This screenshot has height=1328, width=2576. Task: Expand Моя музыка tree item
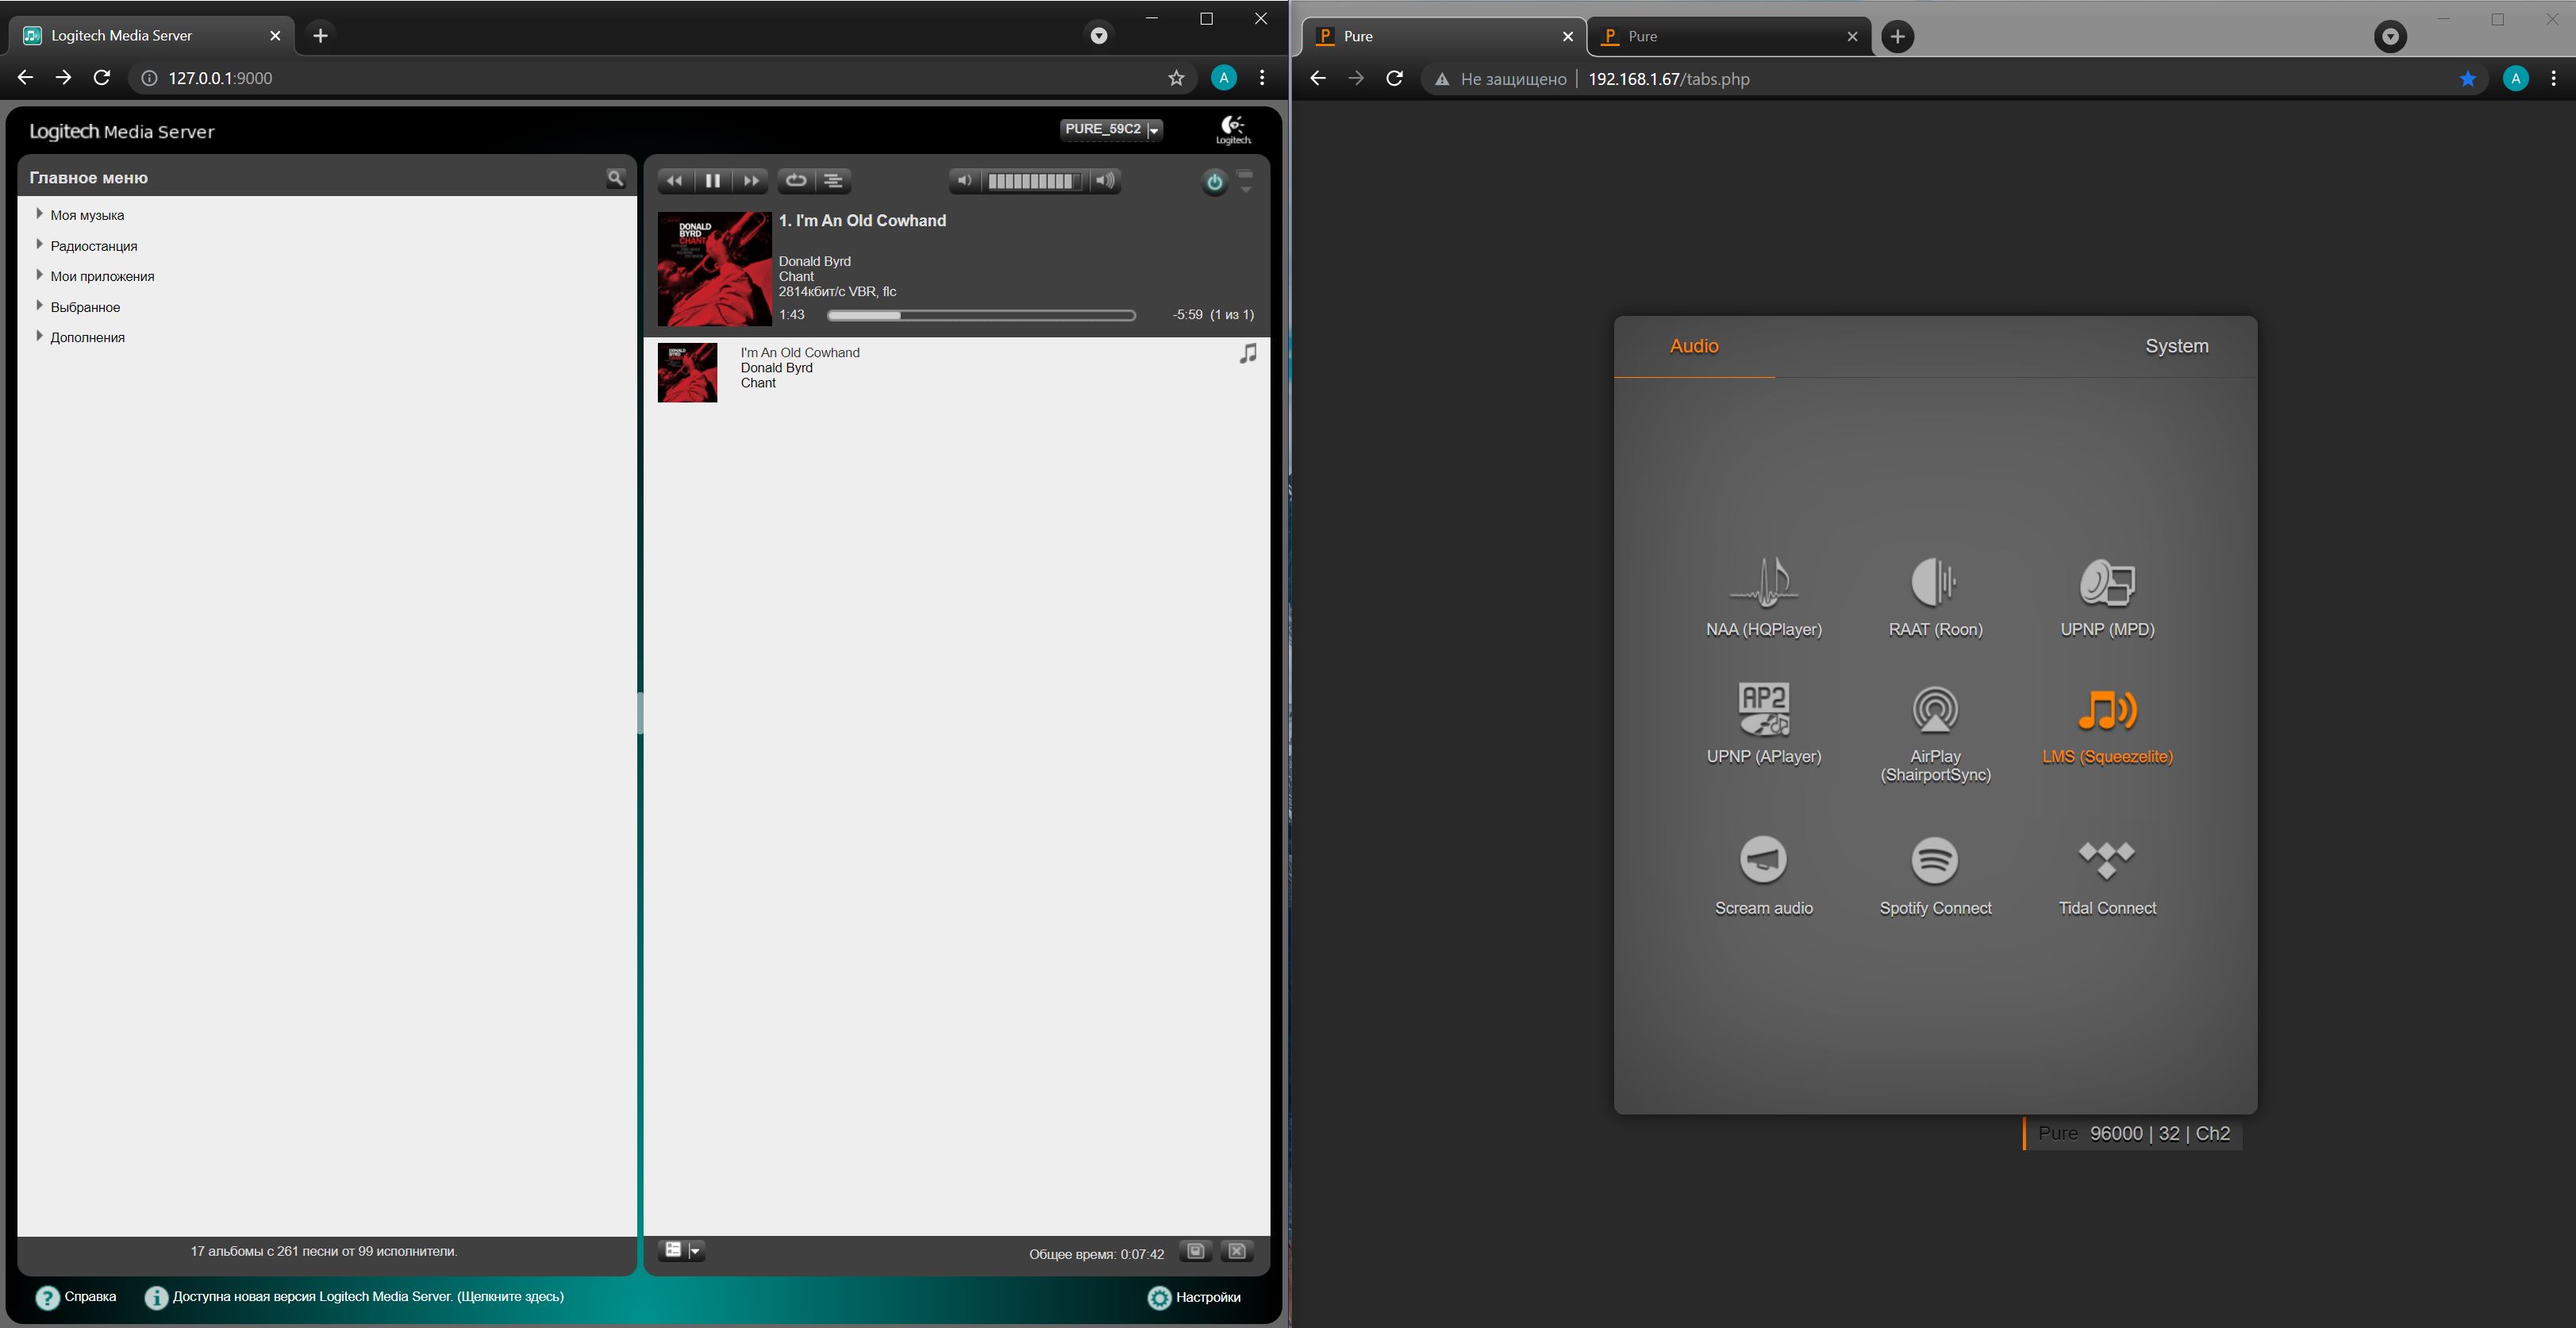click(x=40, y=214)
